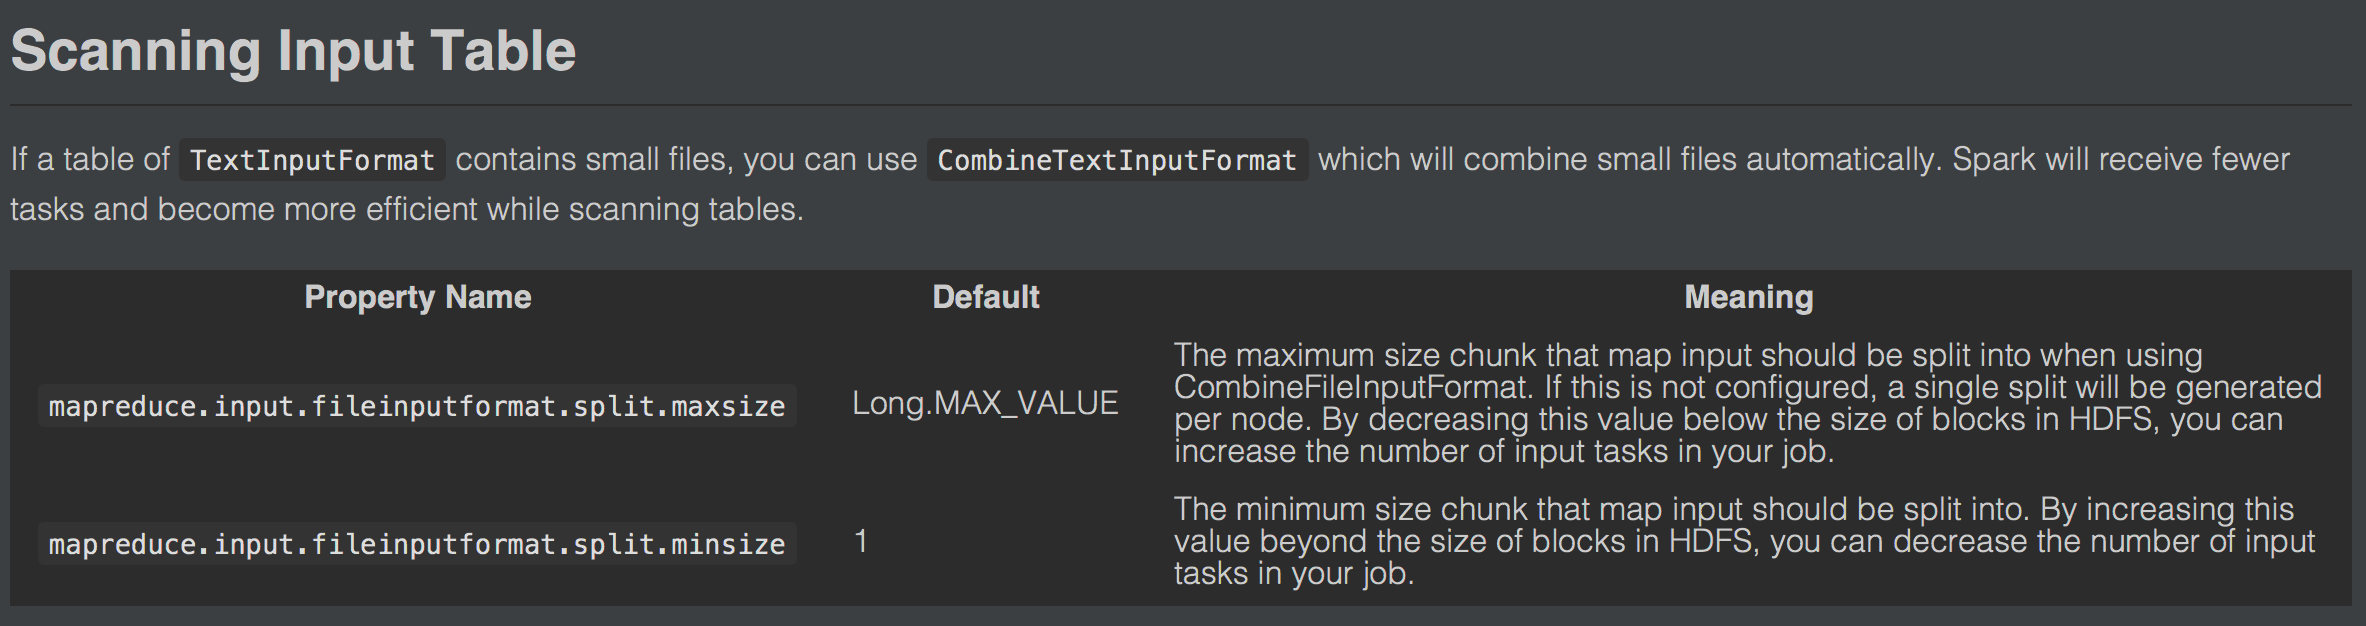Viewport: 2366px width, 626px height.
Task: Click the Long.MAX_VALUE default value
Action: coord(985,403)
